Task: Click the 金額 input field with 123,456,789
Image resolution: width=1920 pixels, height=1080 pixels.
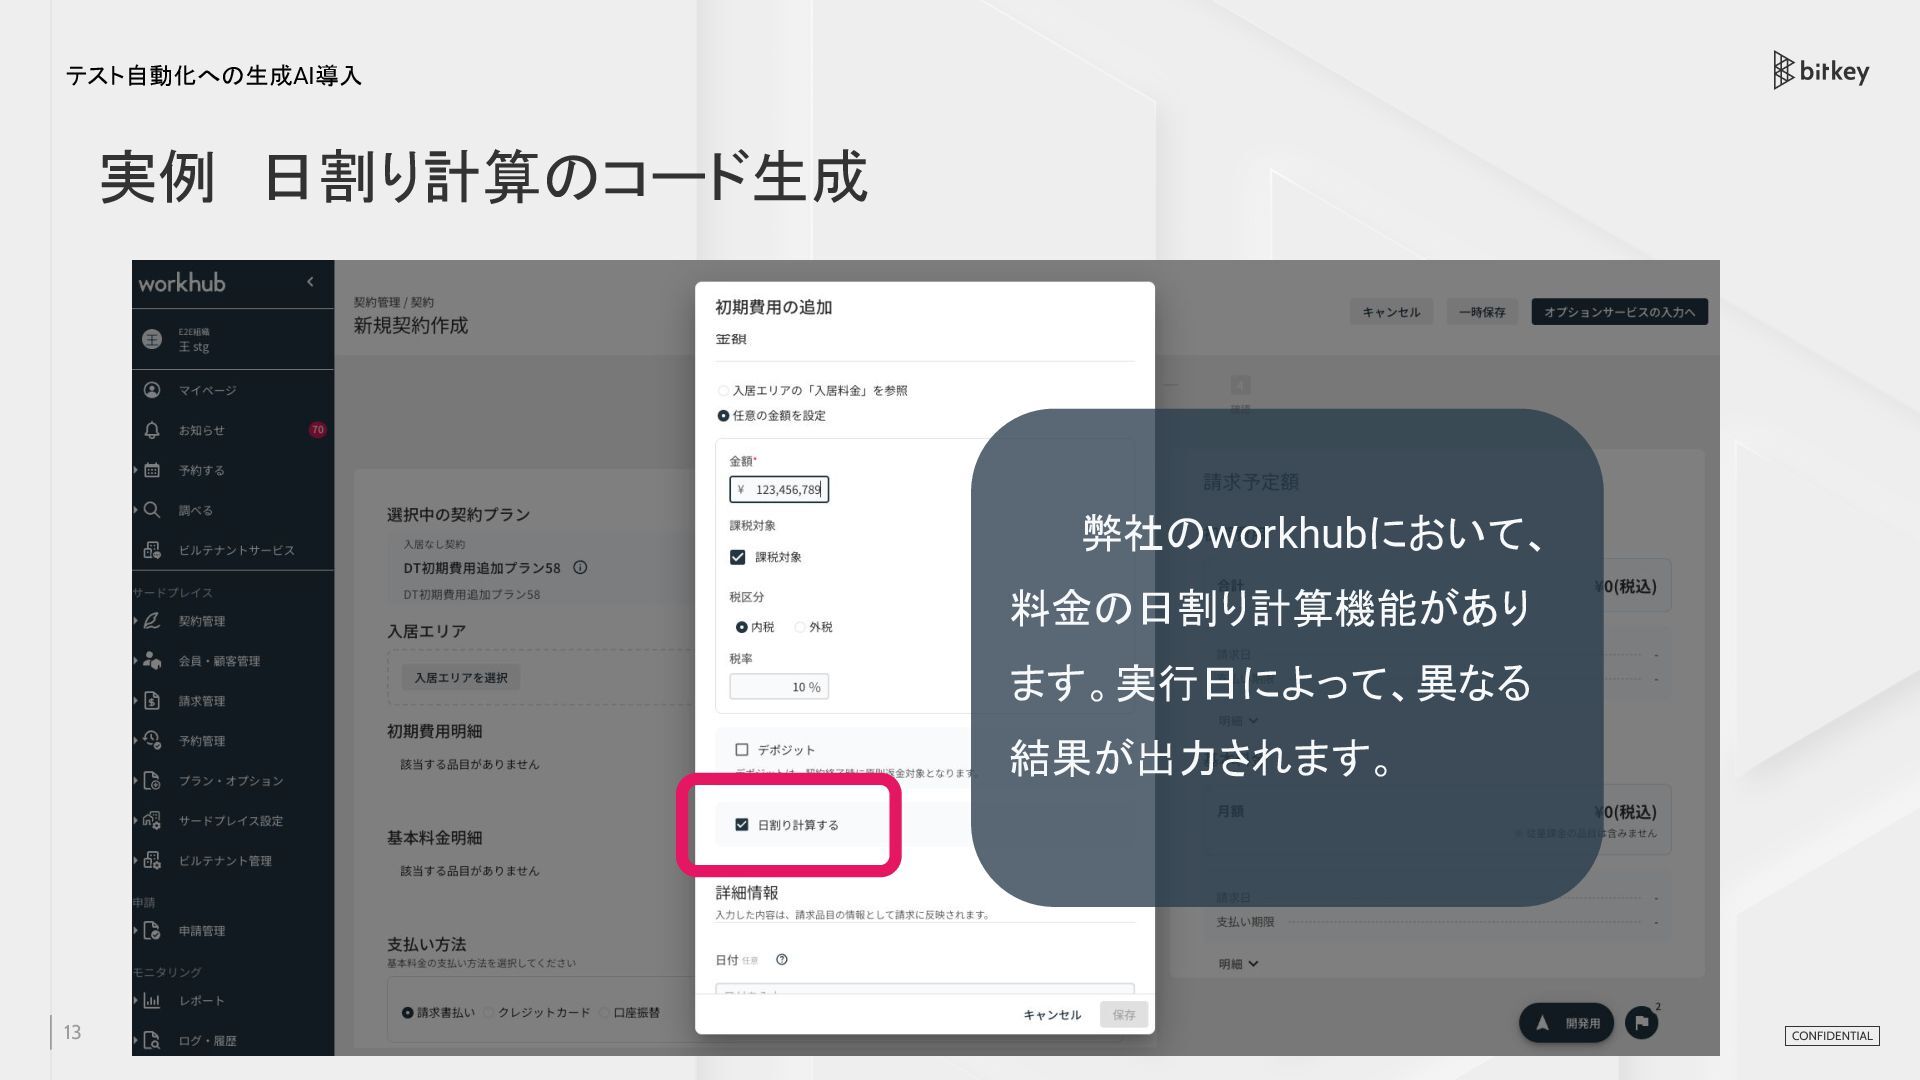Action: (779, 489)
